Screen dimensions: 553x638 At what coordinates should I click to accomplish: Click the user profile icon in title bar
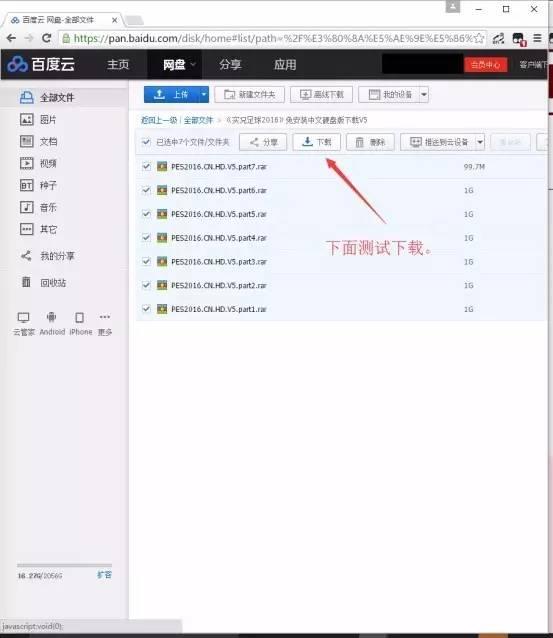(x=453, y=7)
